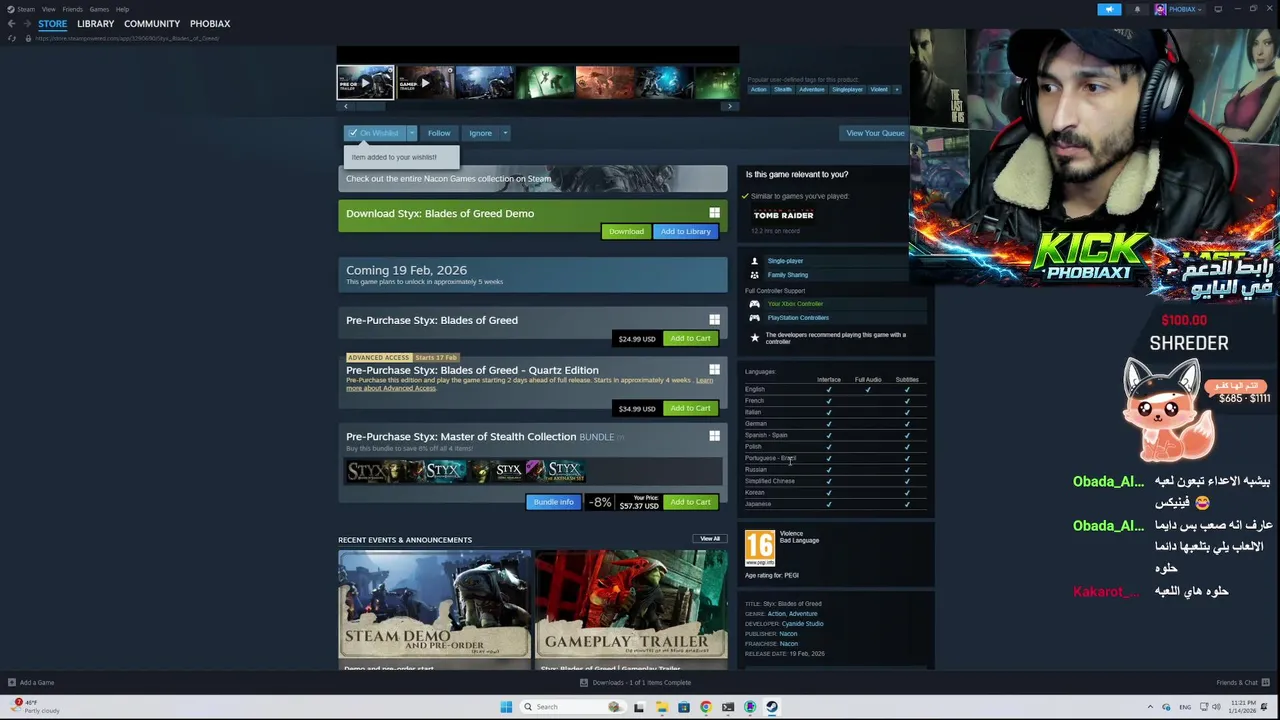
Task: Open Steam Demo and Pre-Order event image
Action: click(x=434, y=603)
